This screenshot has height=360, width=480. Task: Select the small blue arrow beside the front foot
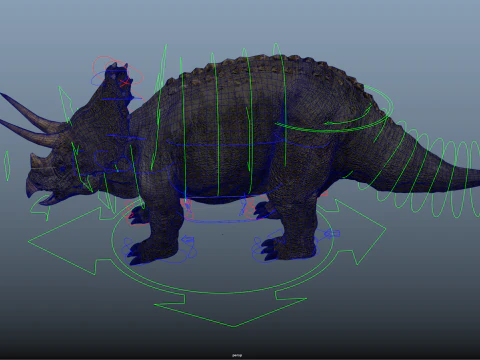(188, 239)
